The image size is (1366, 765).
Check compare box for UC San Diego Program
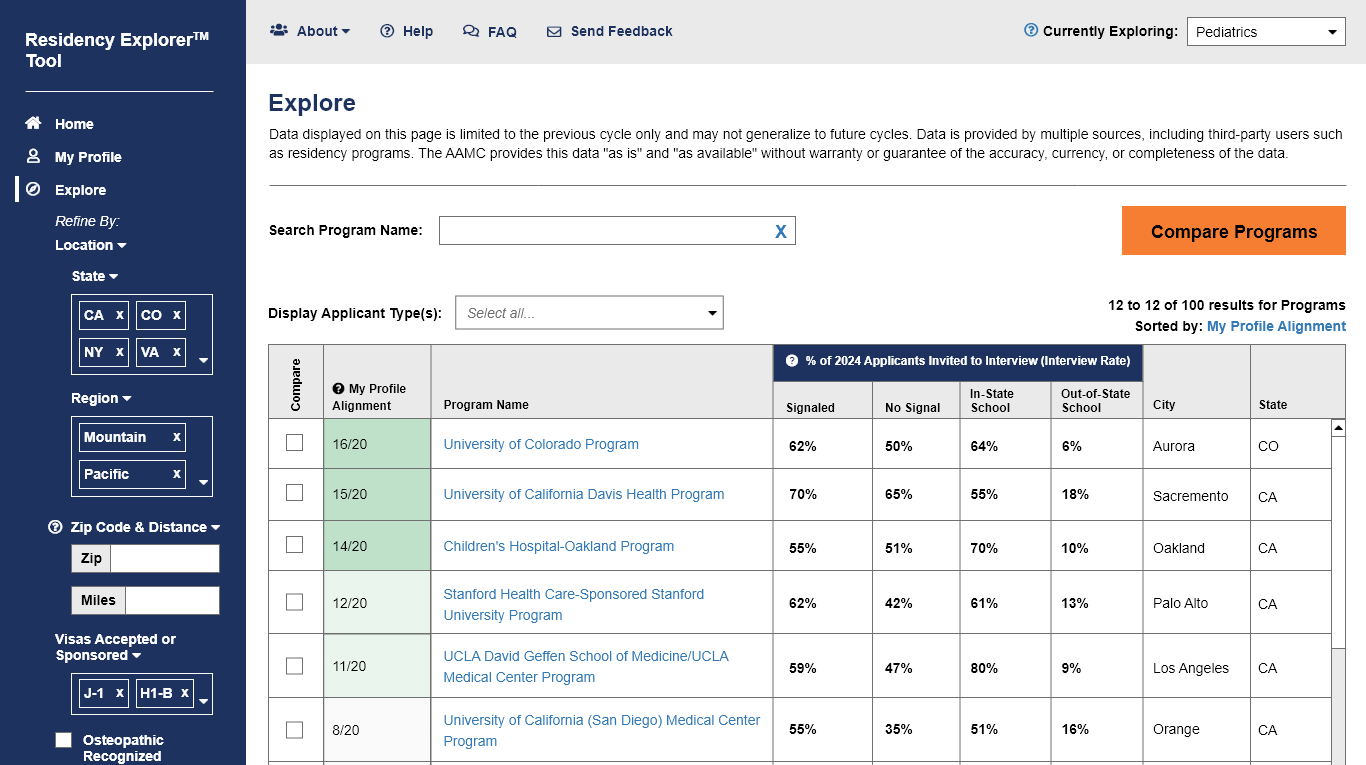pos(294,729)
